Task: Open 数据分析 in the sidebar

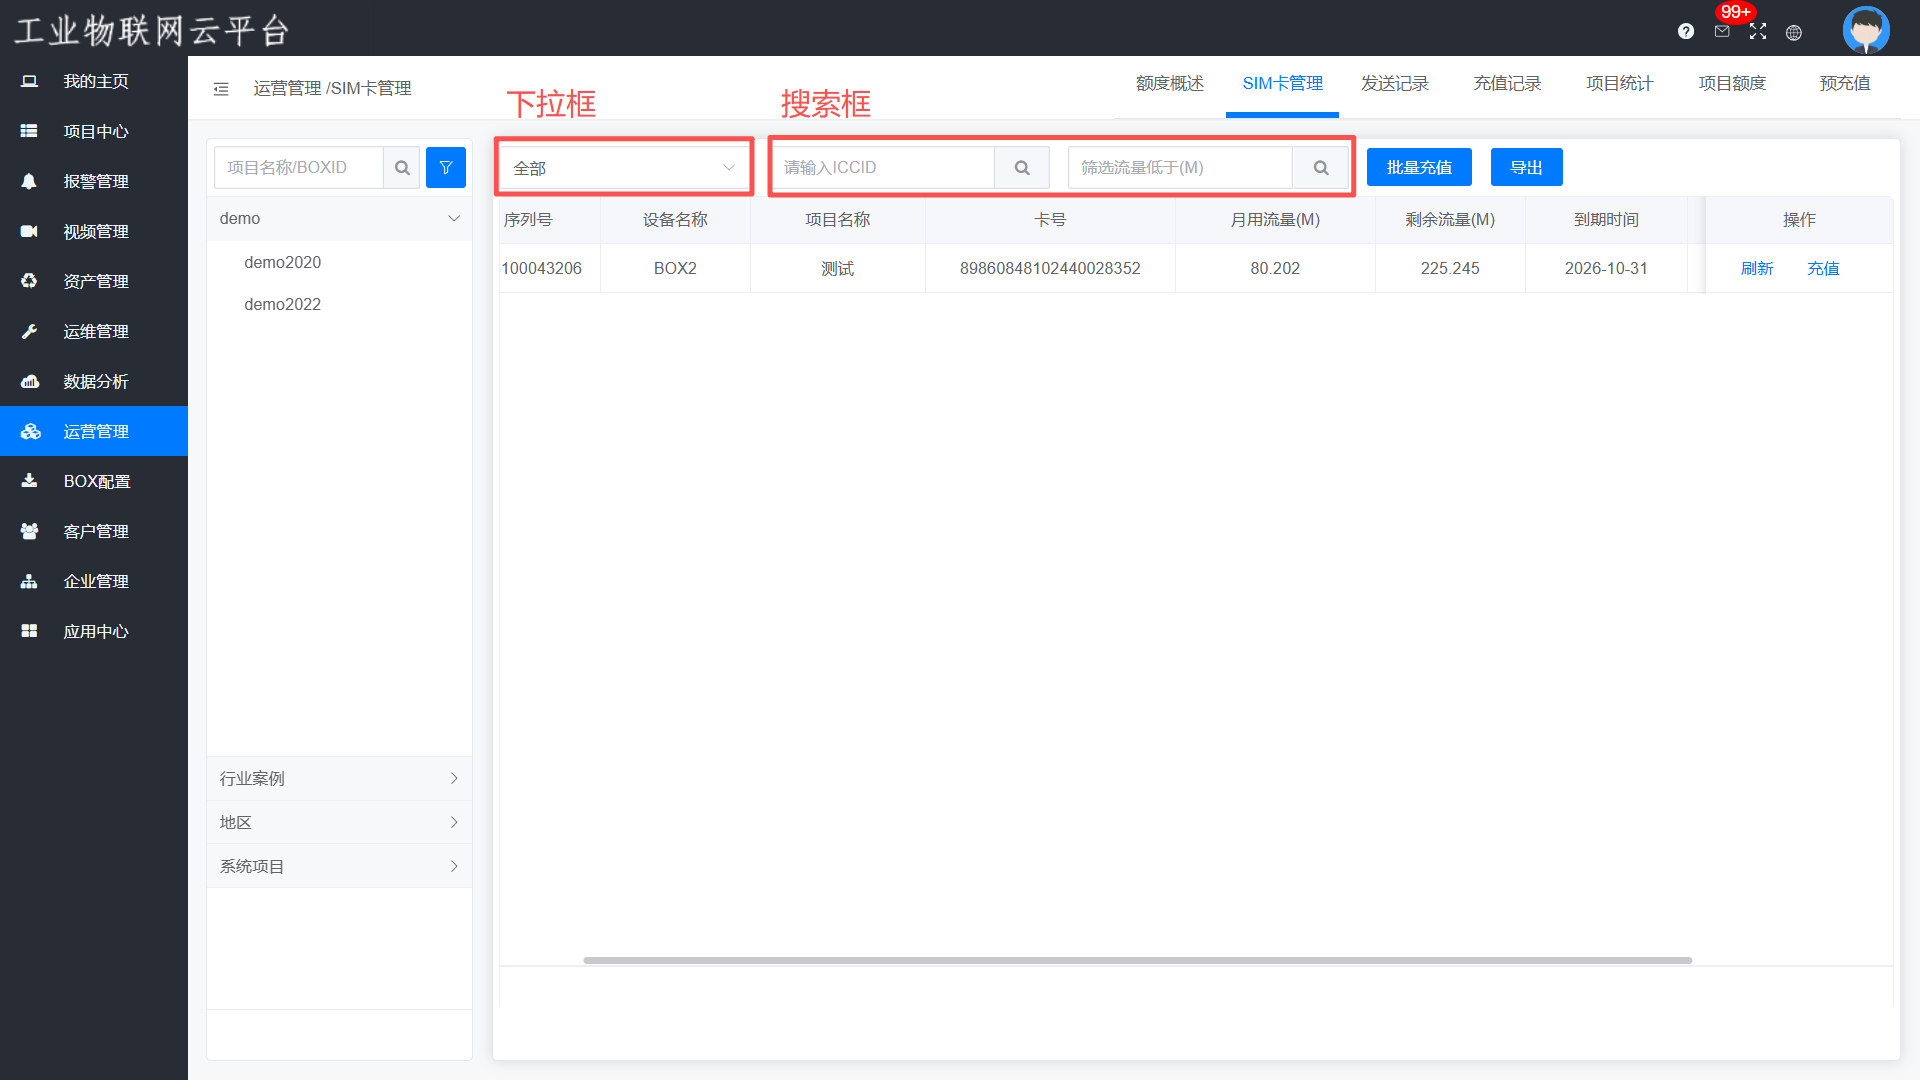Action: click(95, 381)
